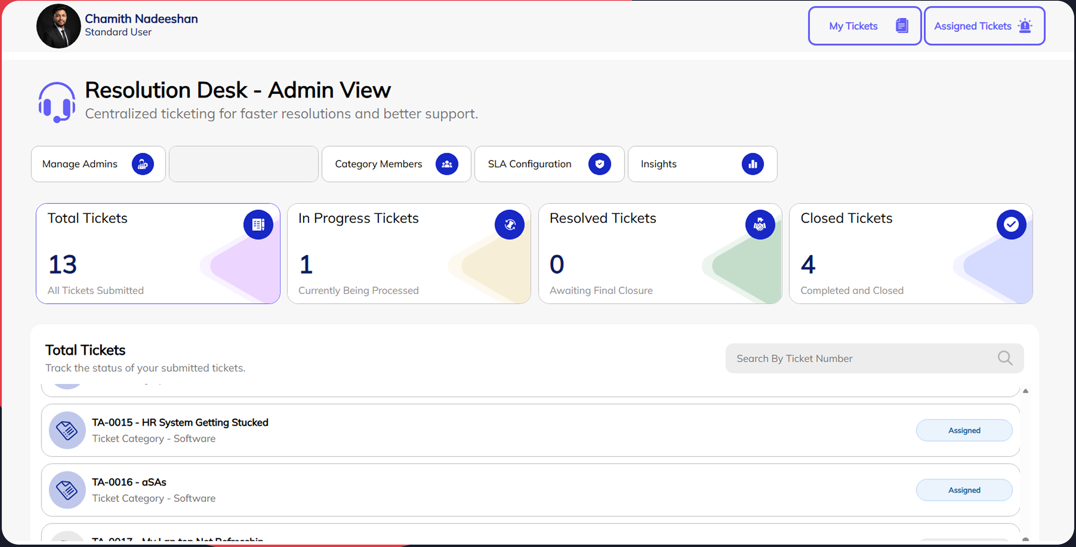Open the Assigned Tickets button
Viewport: 1076px width, 547px height.
coord(985,26)
